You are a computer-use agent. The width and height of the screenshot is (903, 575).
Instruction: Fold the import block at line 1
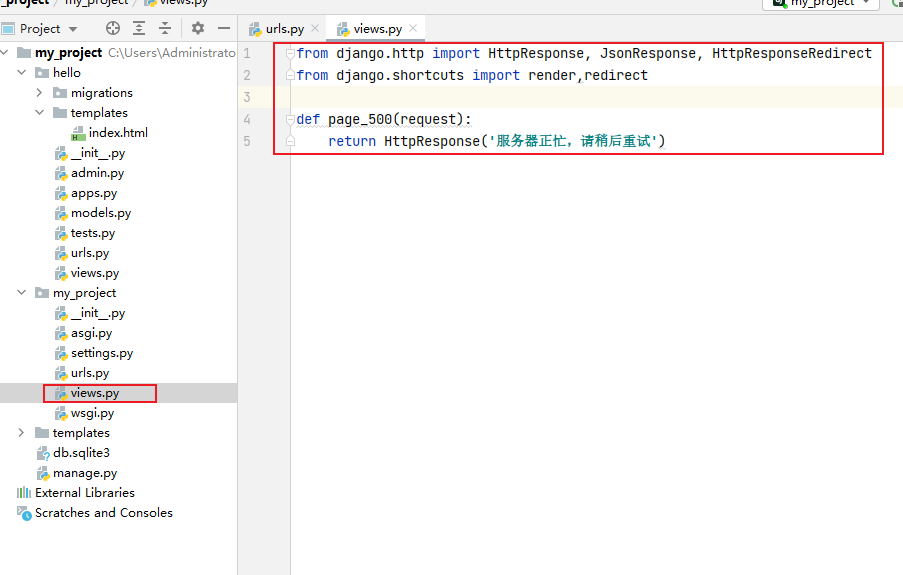point(290,54)
